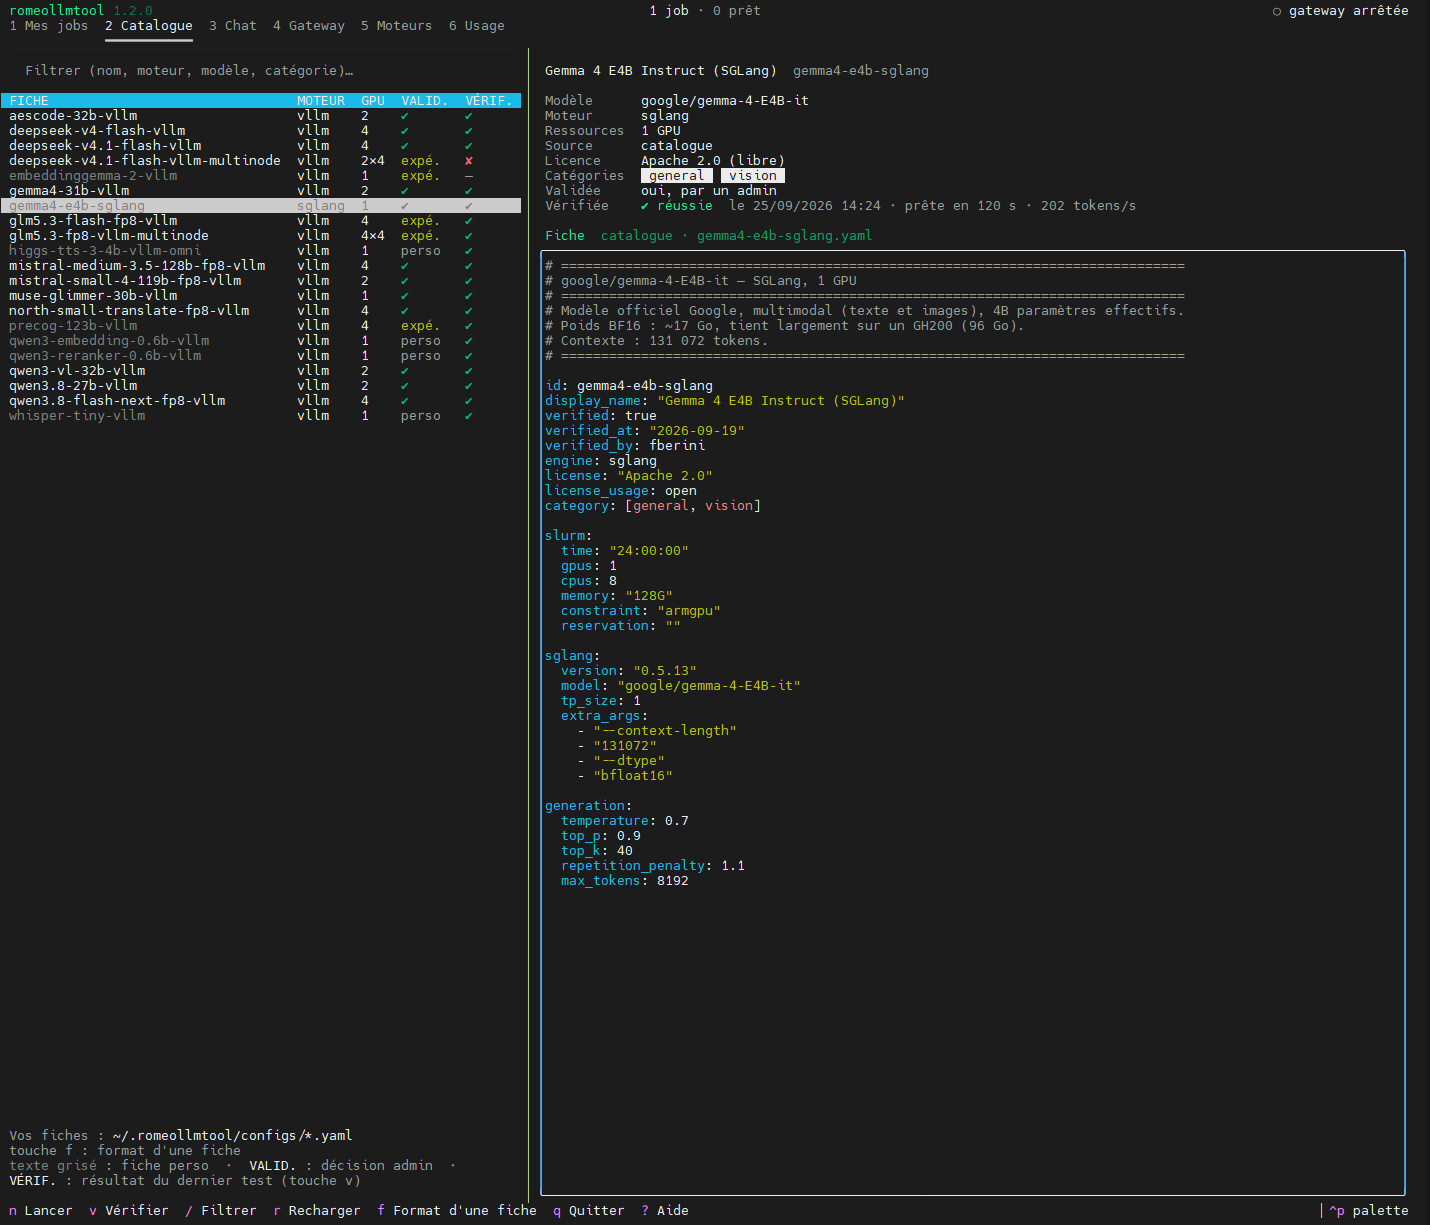Select the glm5.3-flash-fp8-vllm row

tap(261, 221)
